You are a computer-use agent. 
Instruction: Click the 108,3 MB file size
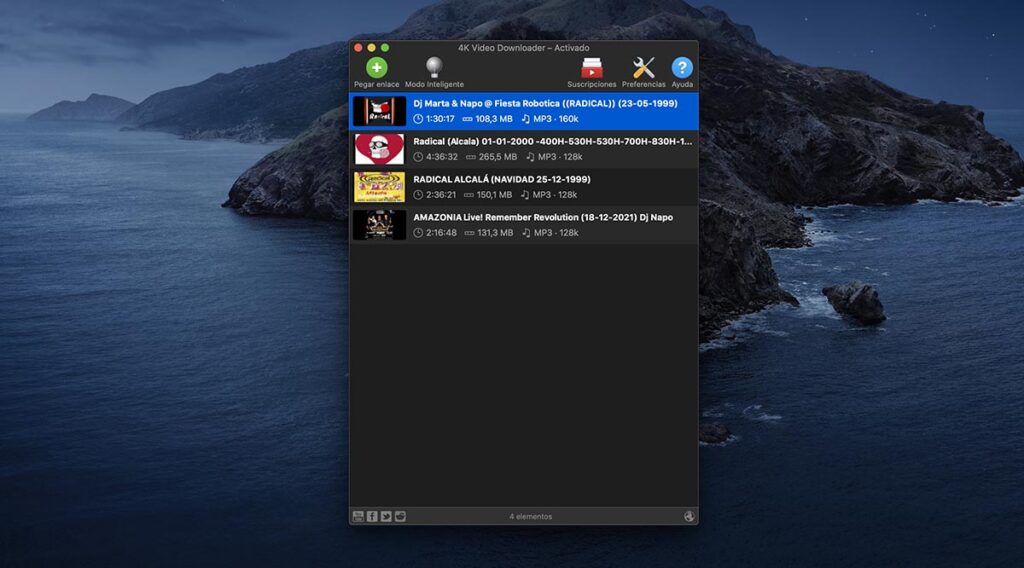(x=494, y=119)
